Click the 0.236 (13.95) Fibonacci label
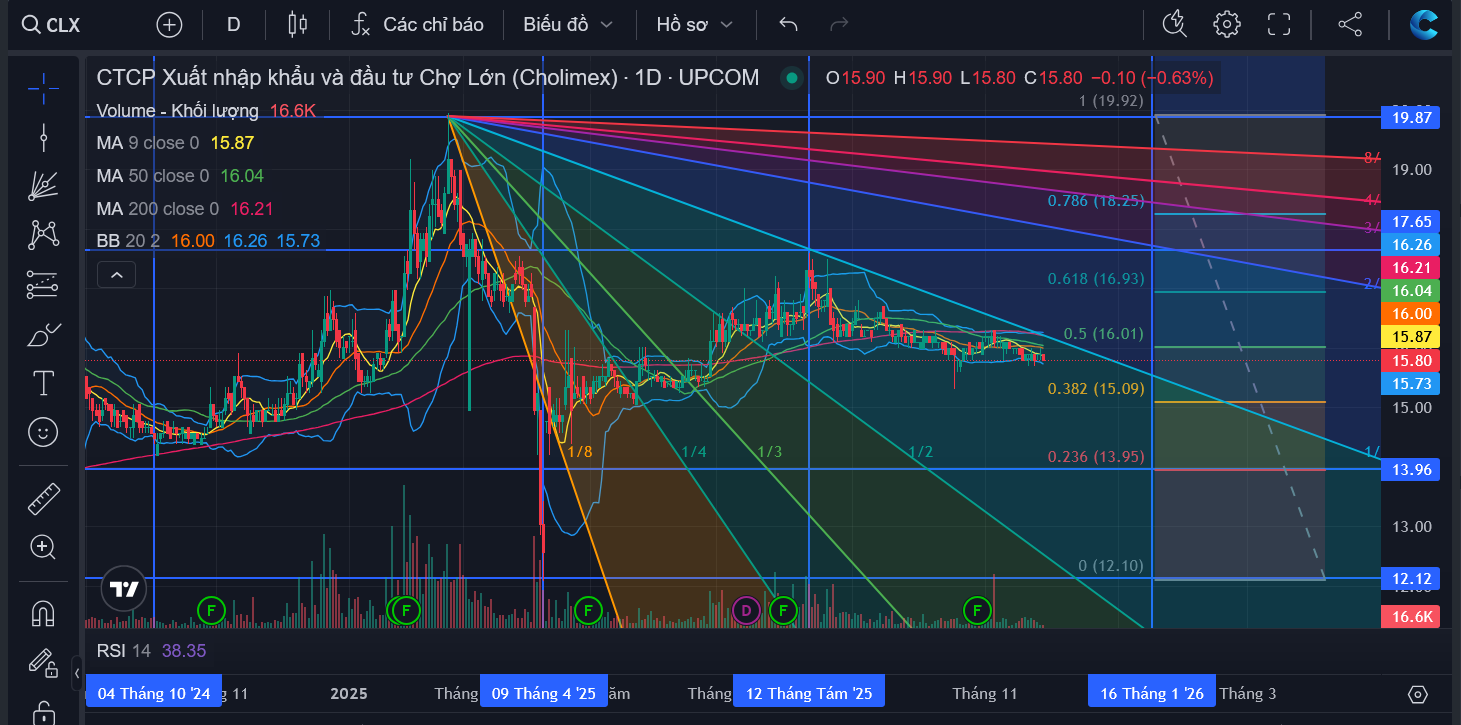1461x725 pixels. coord(1095,456)
